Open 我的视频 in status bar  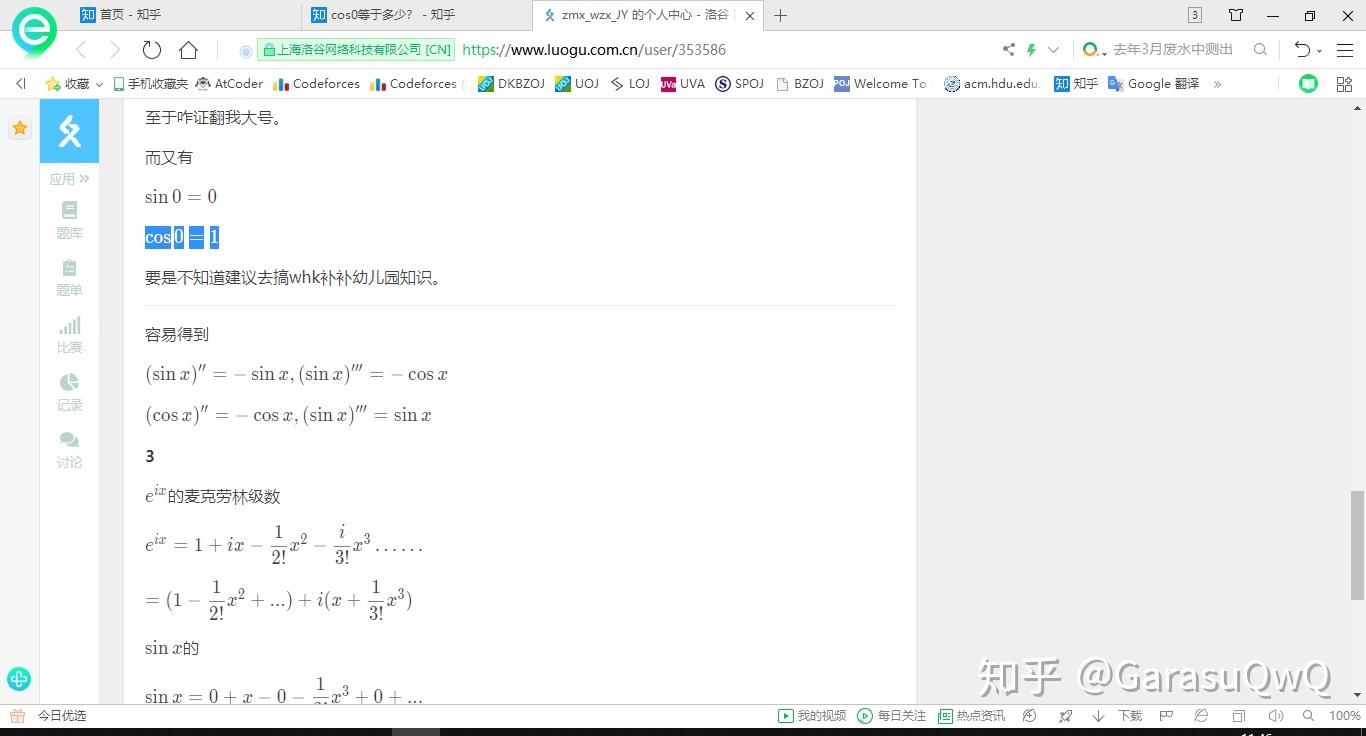(x=813, y=716)
